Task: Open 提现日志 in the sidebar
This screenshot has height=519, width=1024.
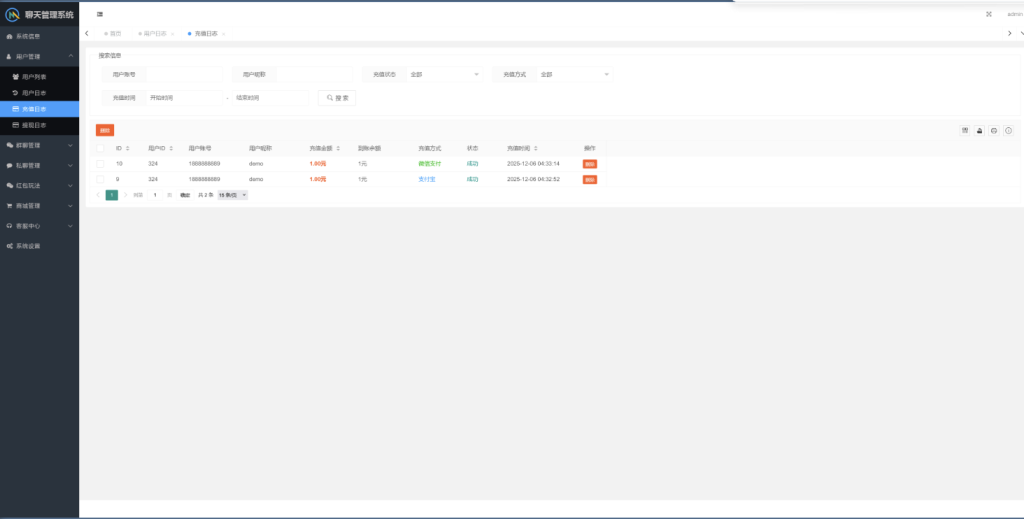Action: click(34, 125)
